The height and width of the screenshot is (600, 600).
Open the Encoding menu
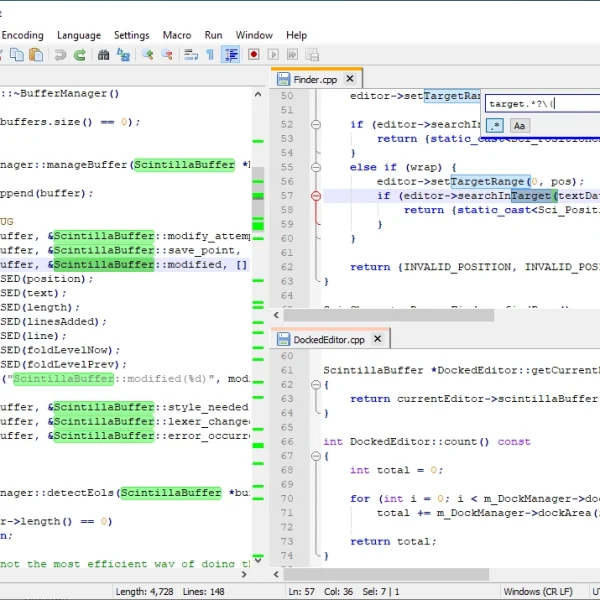coord(23,35)
